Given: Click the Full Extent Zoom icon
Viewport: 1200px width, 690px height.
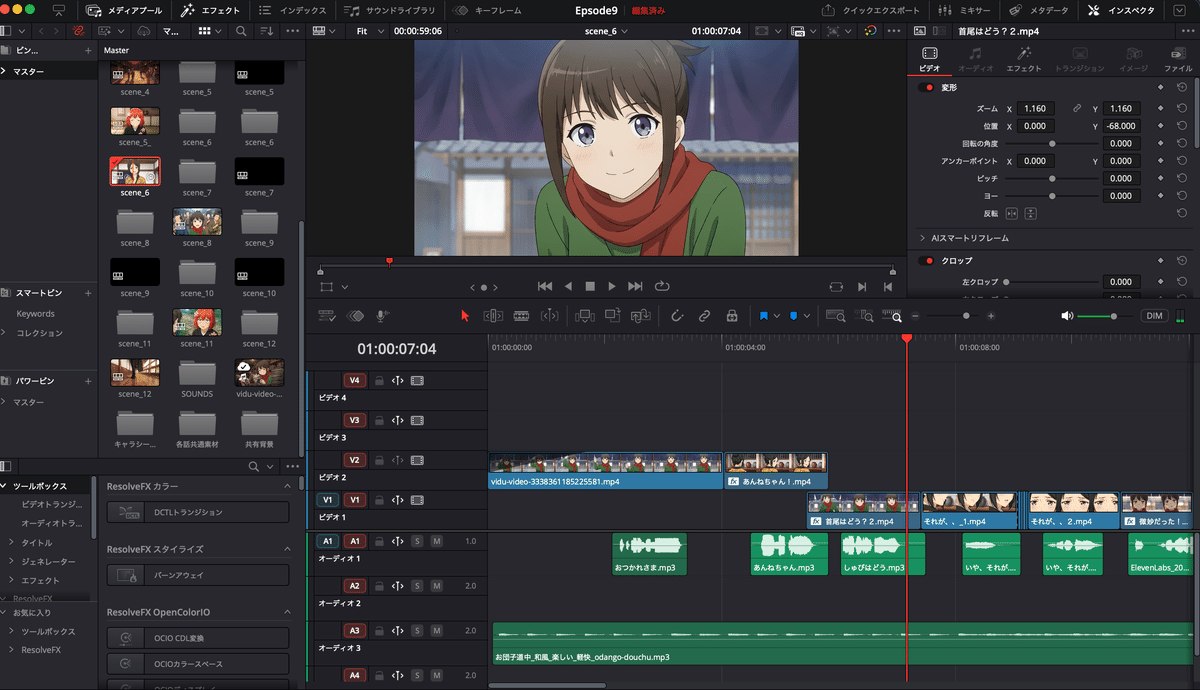Looking at the screenshot, I should click(836, 316).
